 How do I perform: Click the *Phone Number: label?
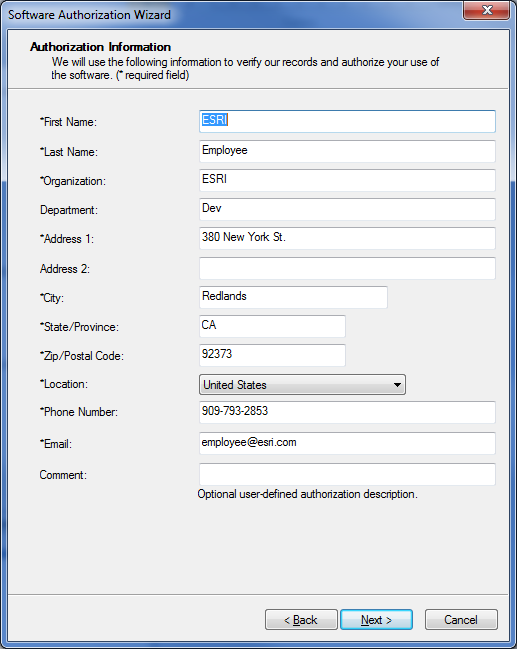pyautogui.click(x=79, y=412)
